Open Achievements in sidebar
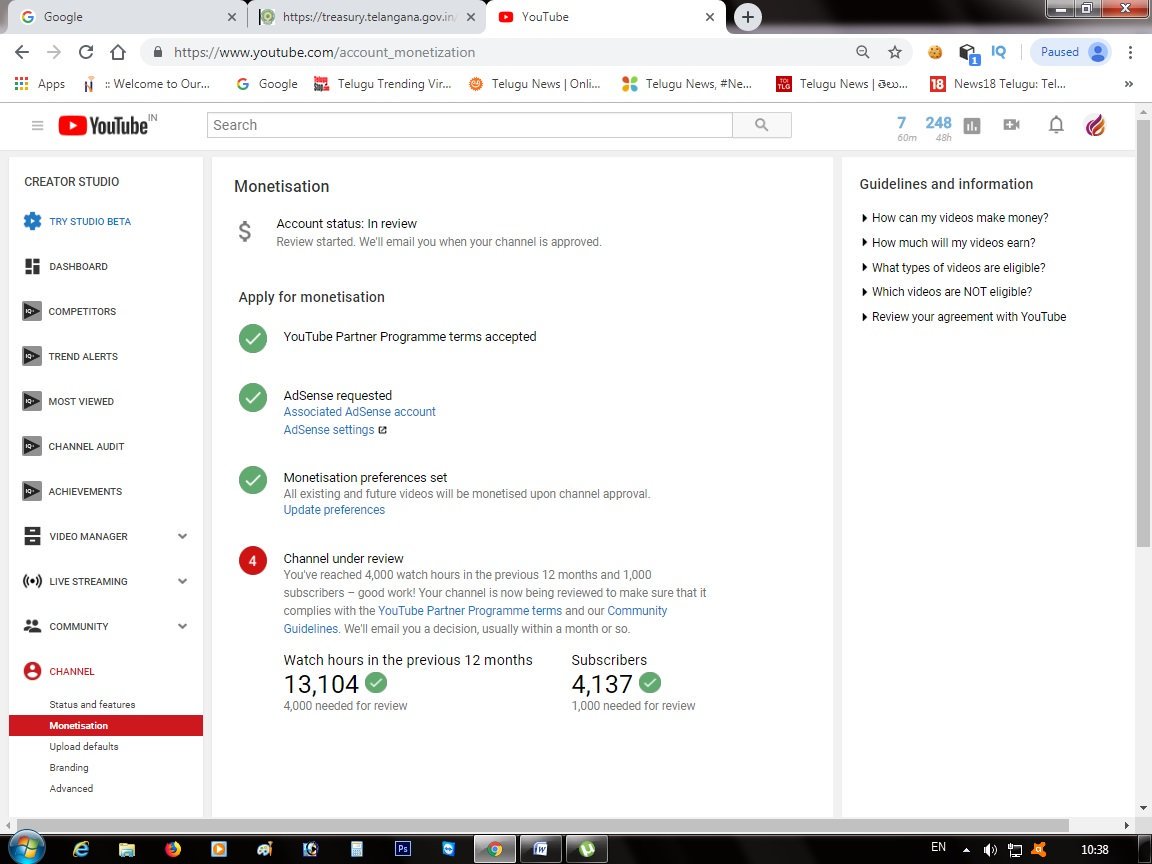1152x864 pixels. (x=84, y=492)
